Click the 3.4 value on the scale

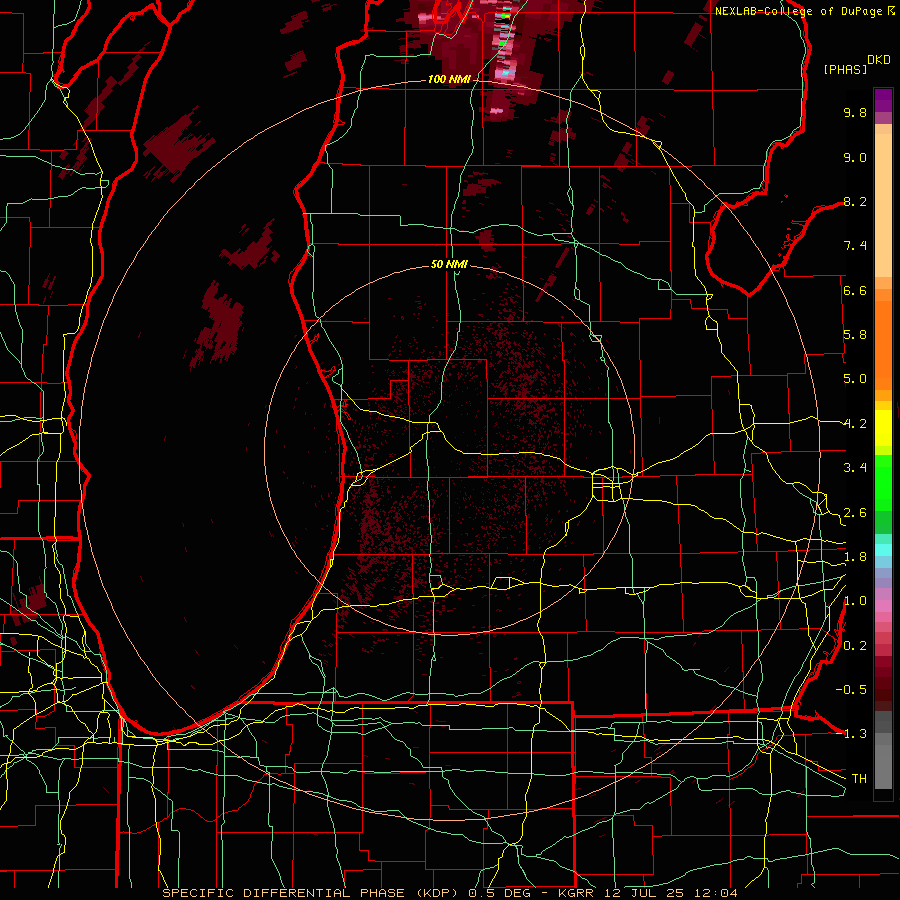(x=855, y=468)
